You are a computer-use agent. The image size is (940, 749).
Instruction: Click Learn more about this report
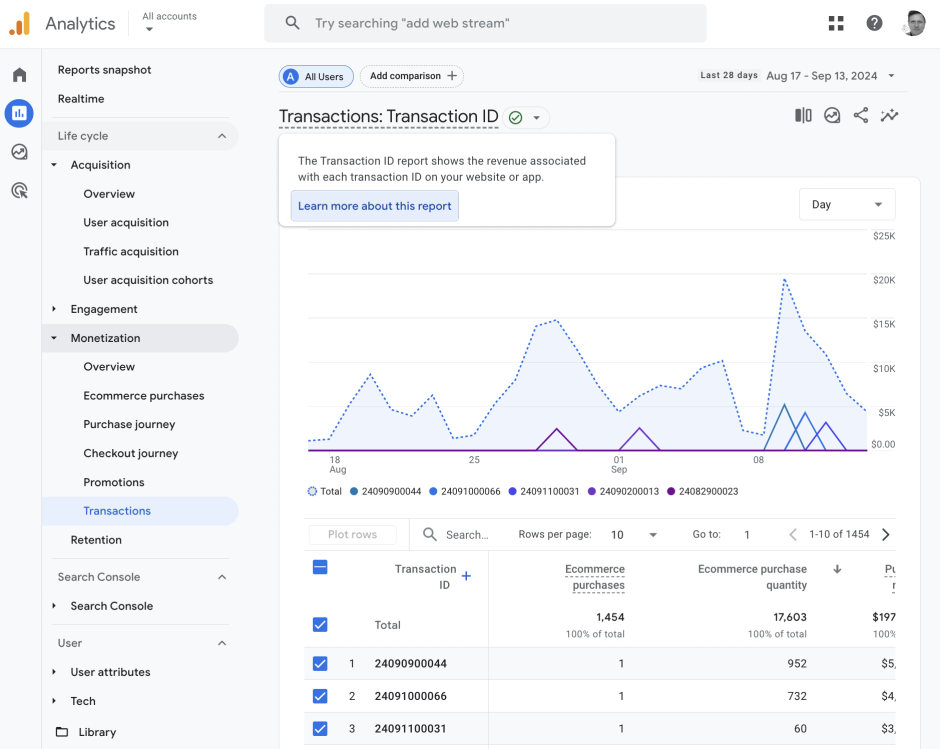click(374, 205)
